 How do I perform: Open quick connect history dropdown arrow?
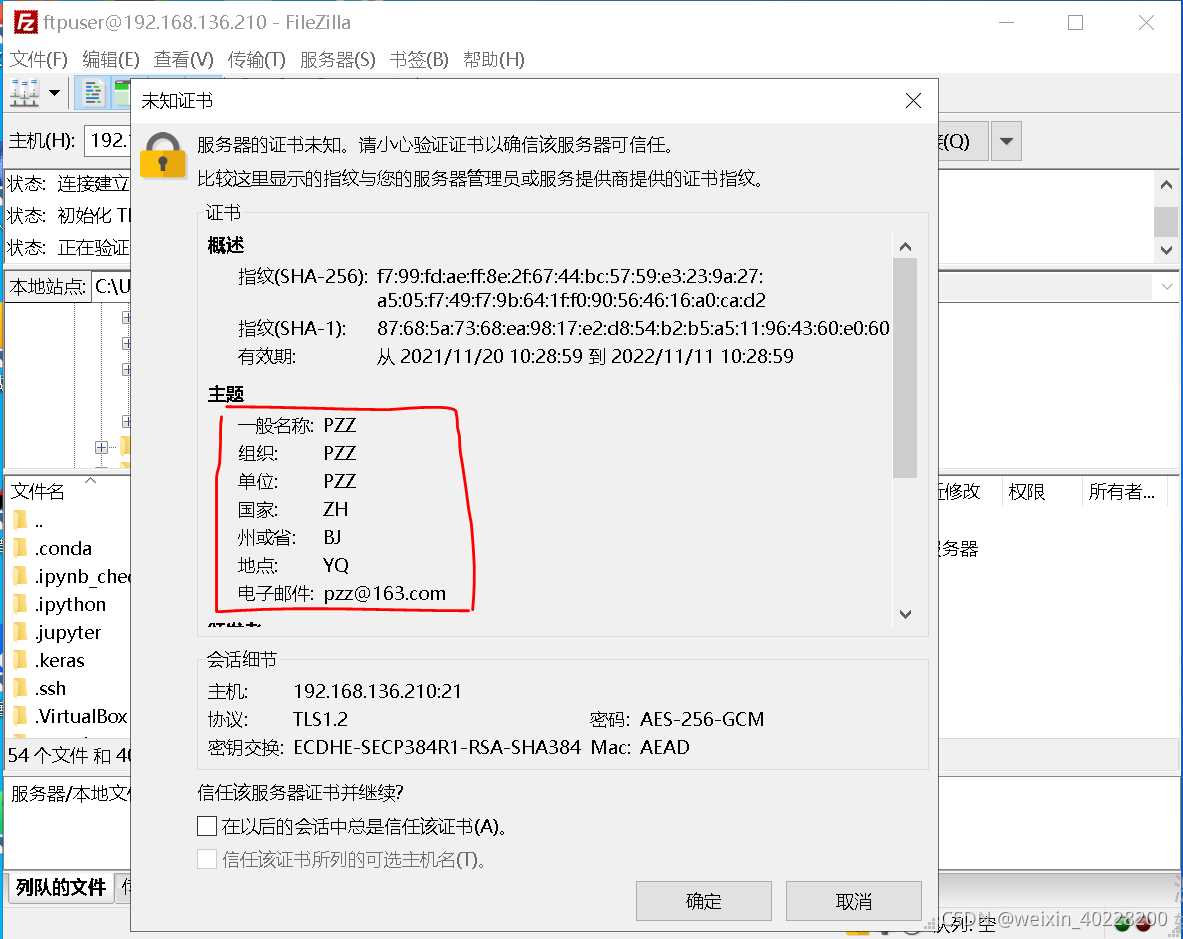tap(1007, 142)
